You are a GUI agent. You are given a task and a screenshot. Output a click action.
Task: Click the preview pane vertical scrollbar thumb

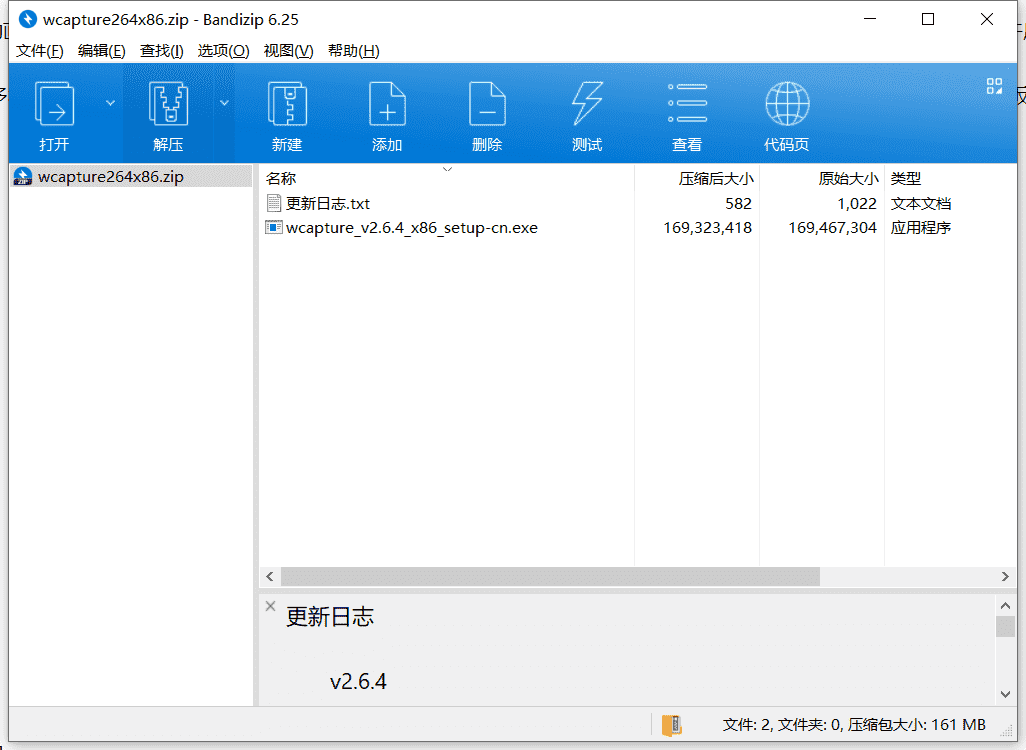pyautogui.click(x=1005, y=626)
